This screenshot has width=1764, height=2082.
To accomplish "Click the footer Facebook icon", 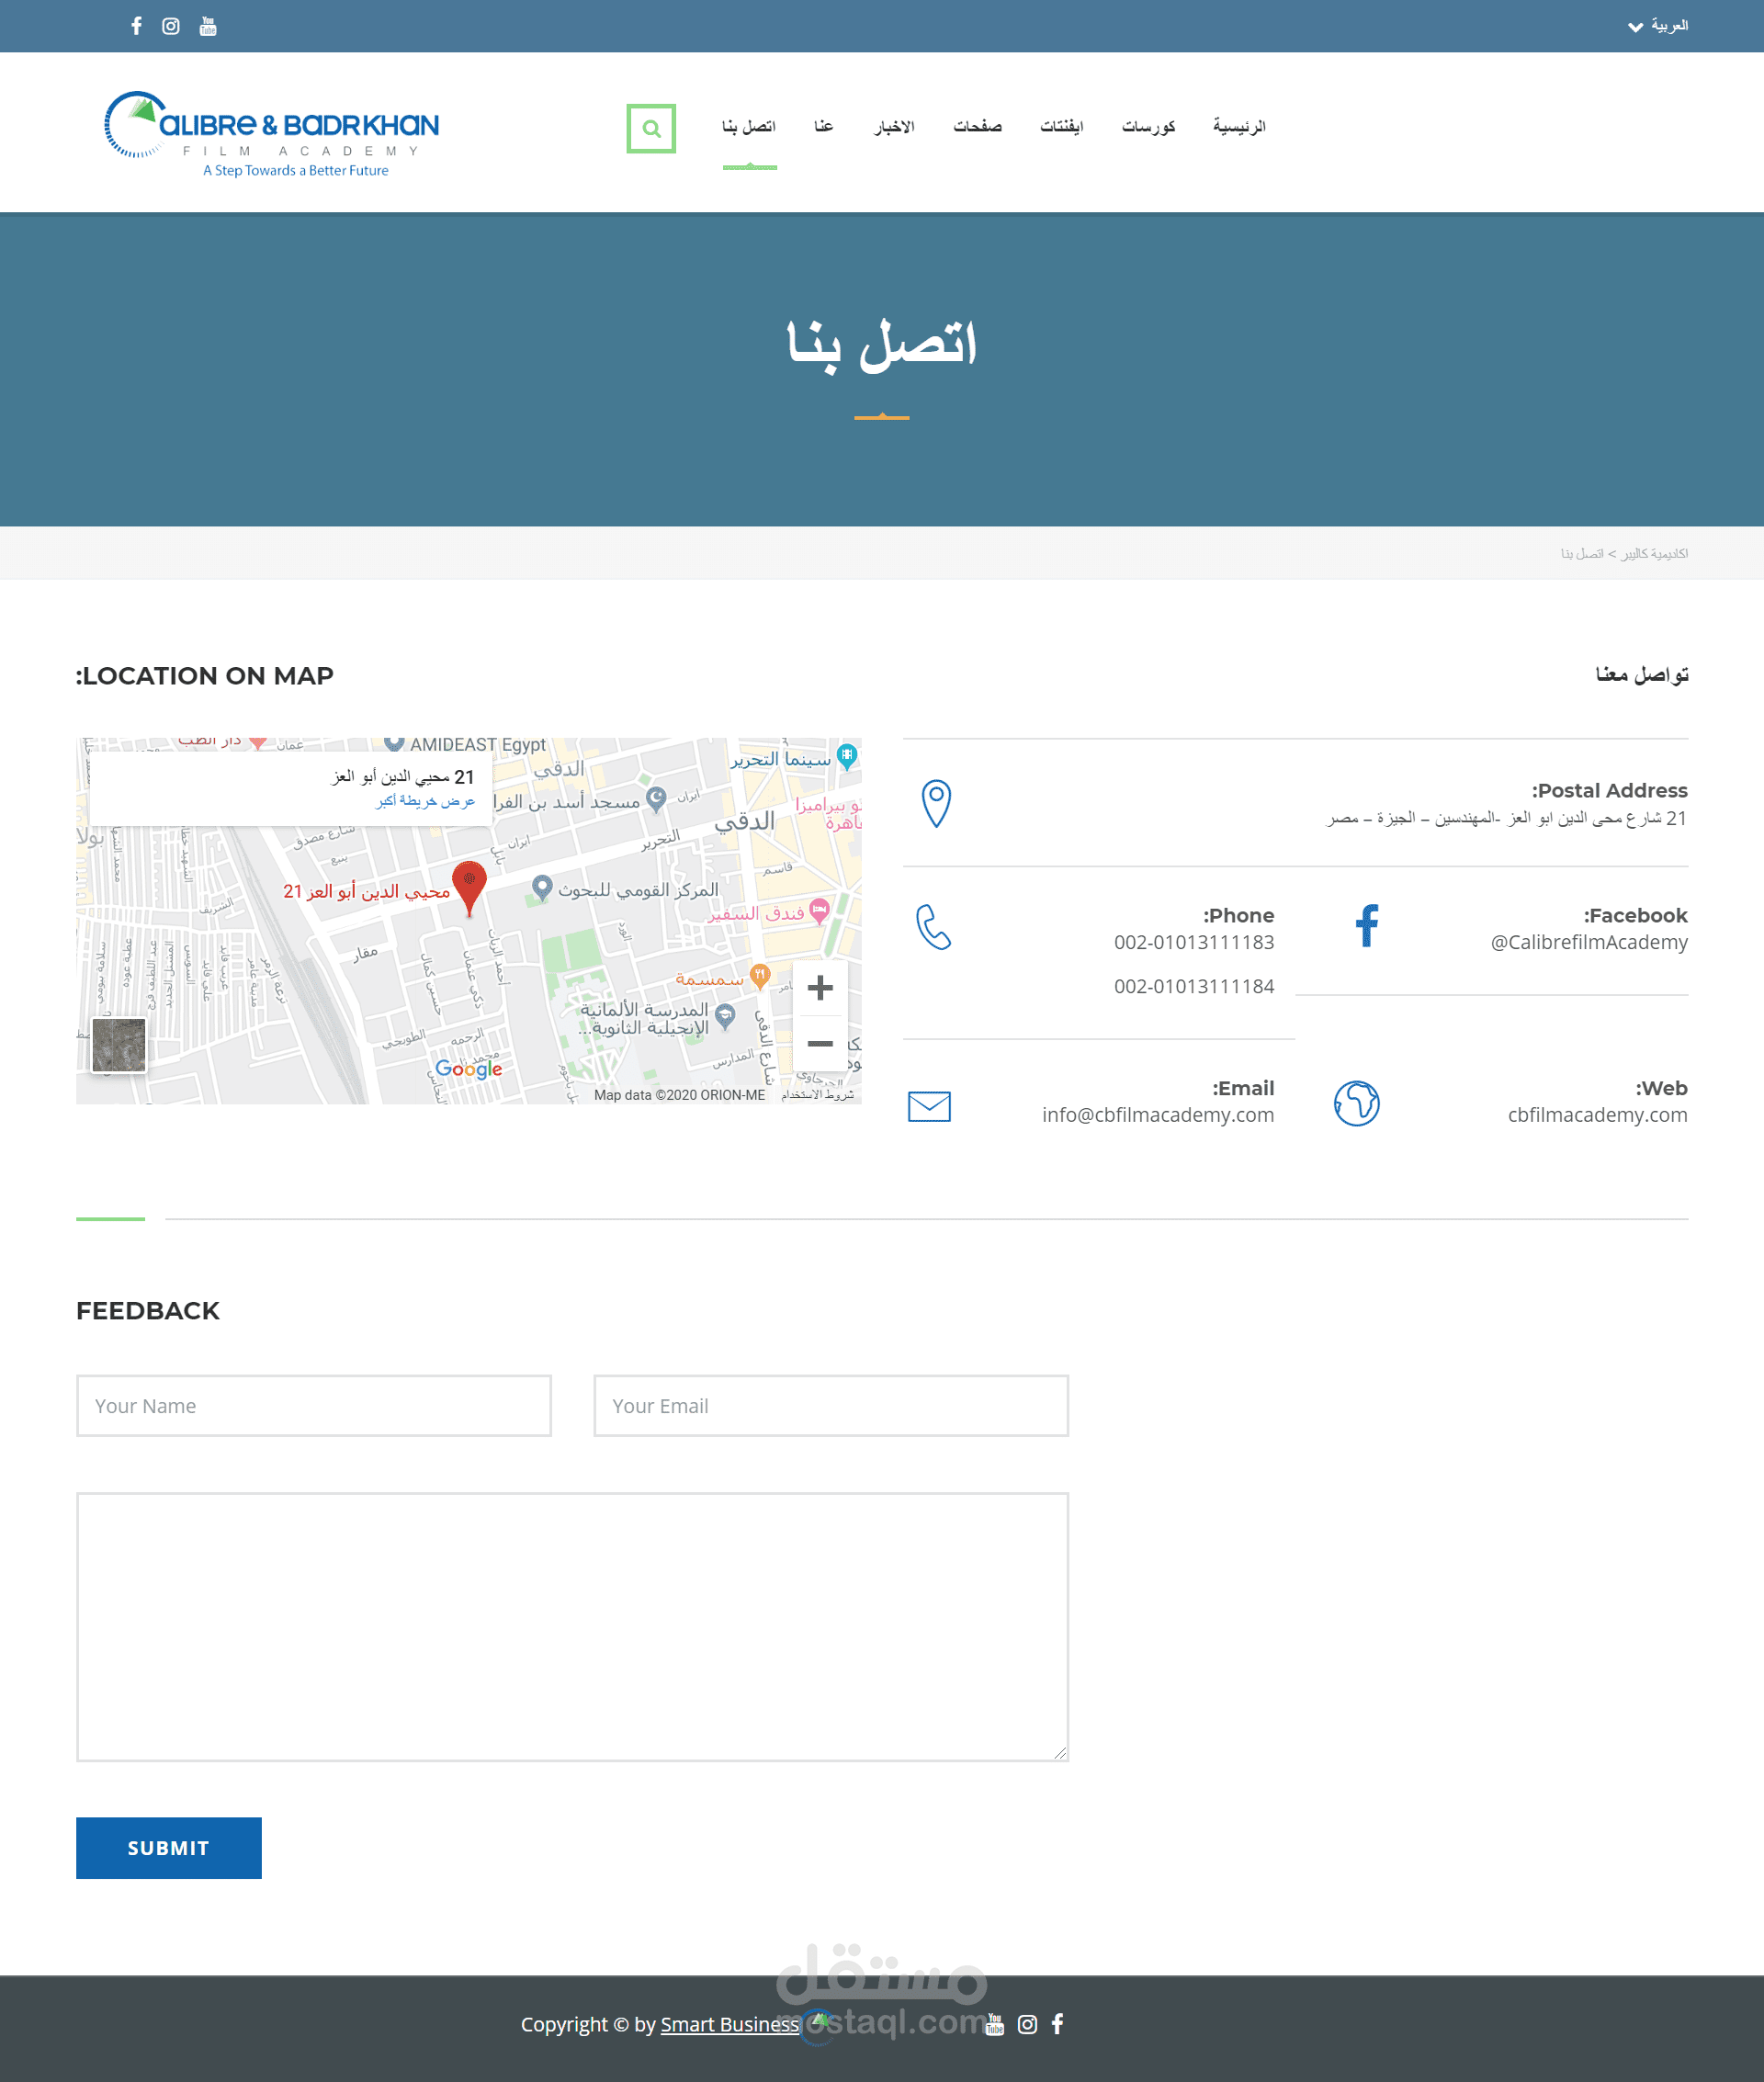I will click(1058, 2024).
